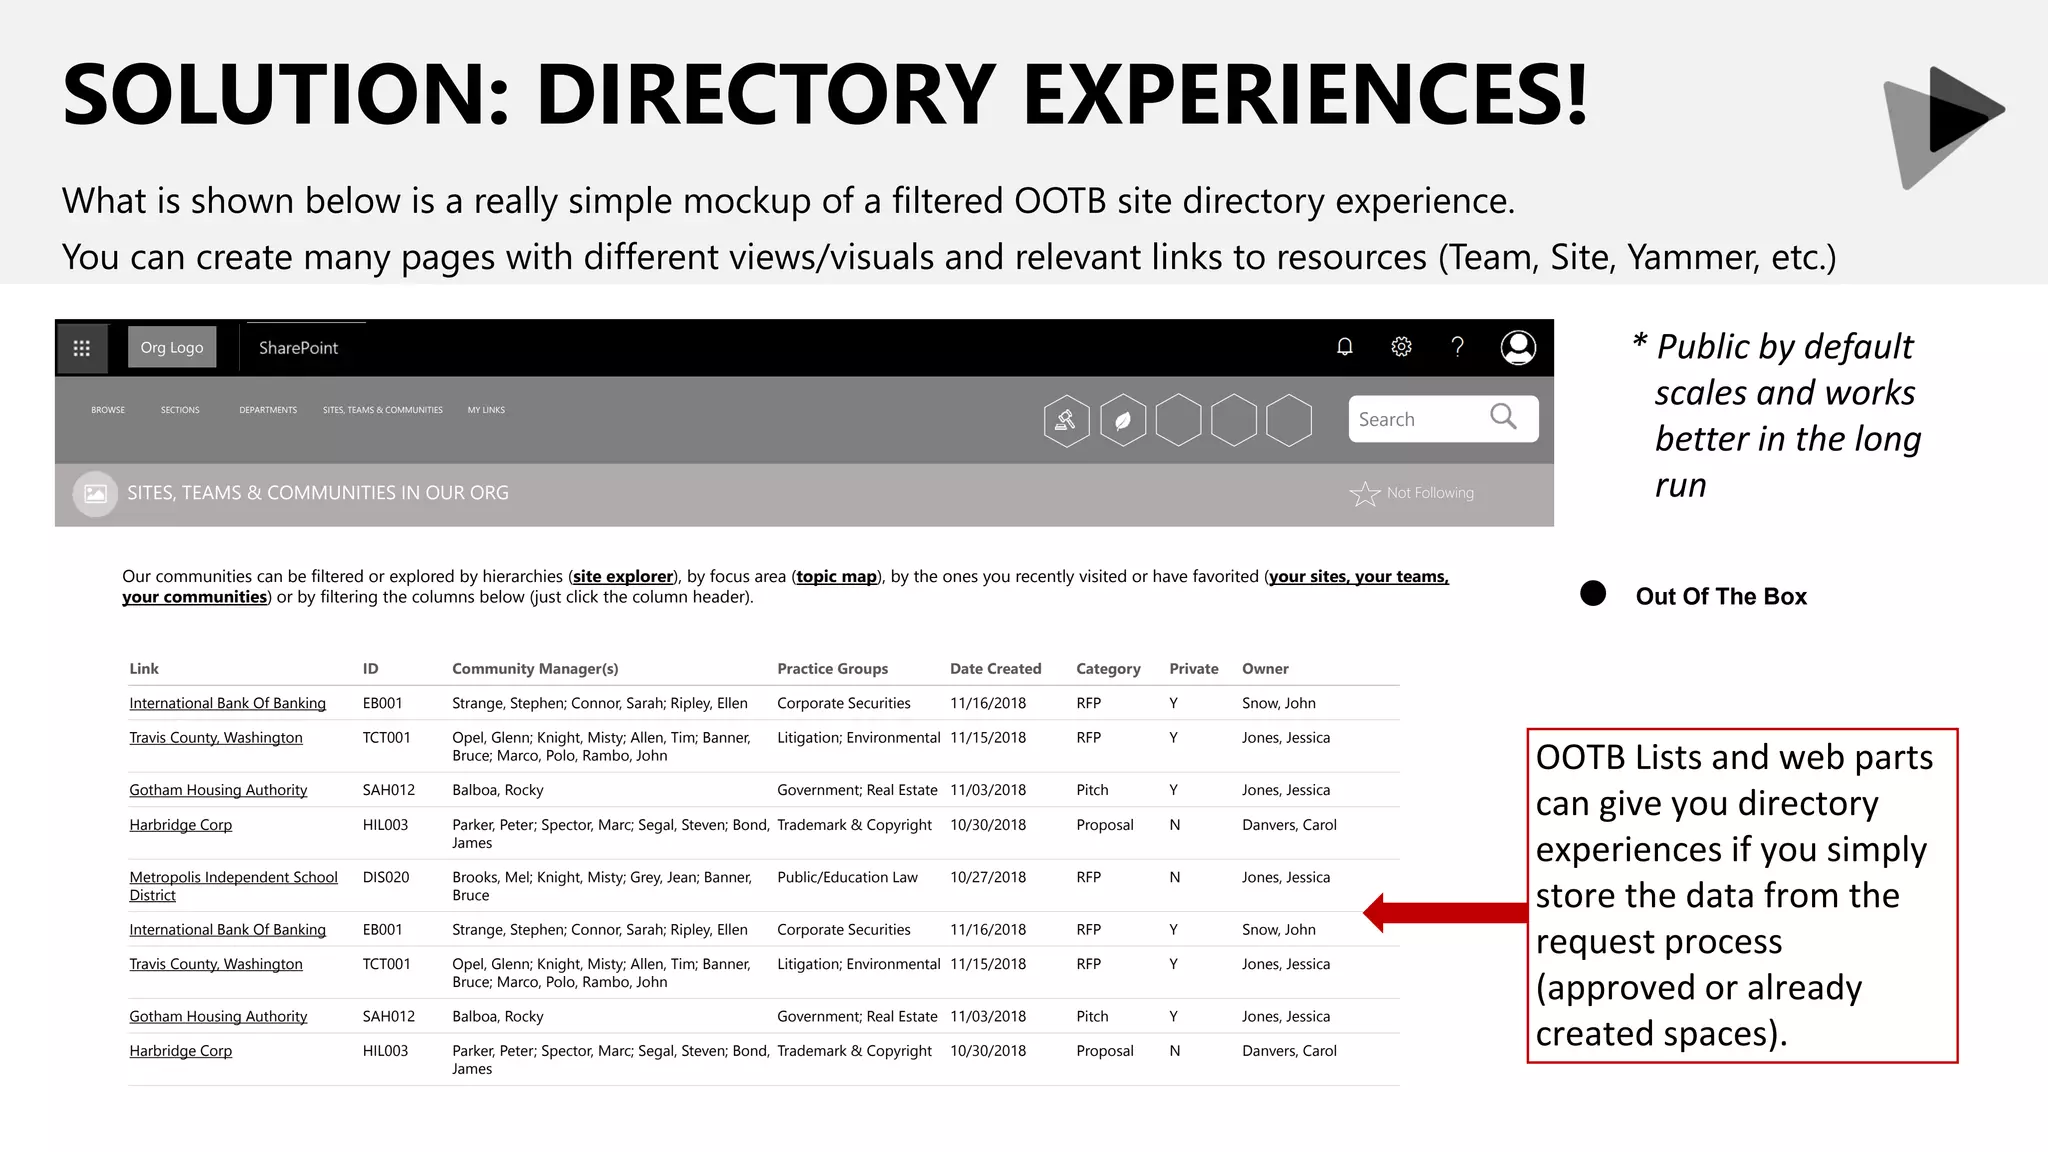Click date cell 10/27/2018

tap(988, 877)
